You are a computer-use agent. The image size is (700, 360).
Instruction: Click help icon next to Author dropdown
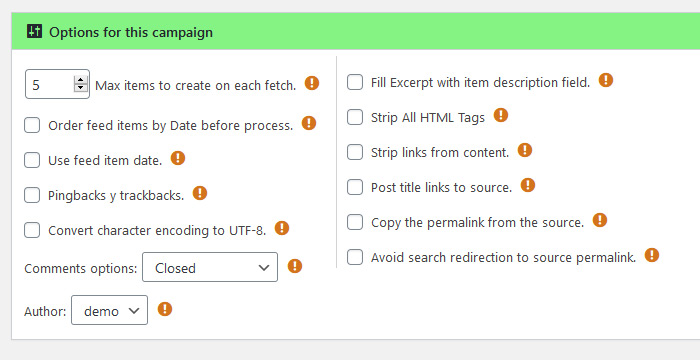coord(165,309)
